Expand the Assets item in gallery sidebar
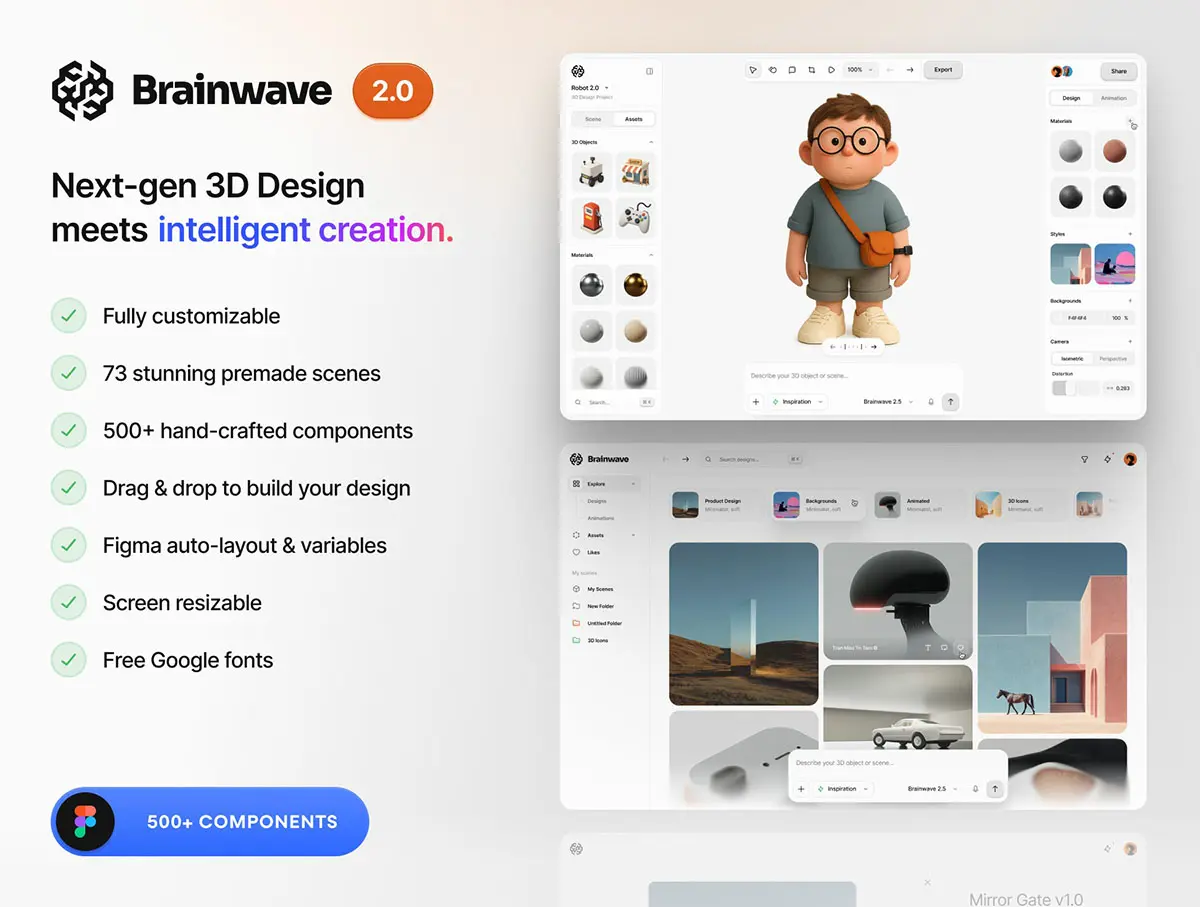1200x907 pixels. (x=604, y=535)
